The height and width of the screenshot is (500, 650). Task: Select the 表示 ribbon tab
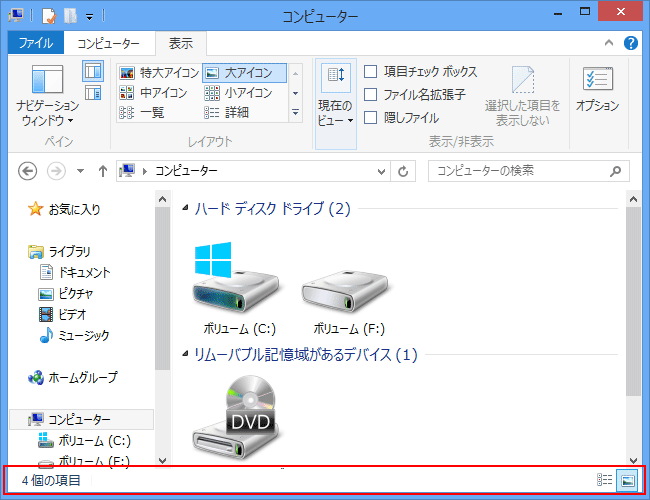tap(181, 43)
